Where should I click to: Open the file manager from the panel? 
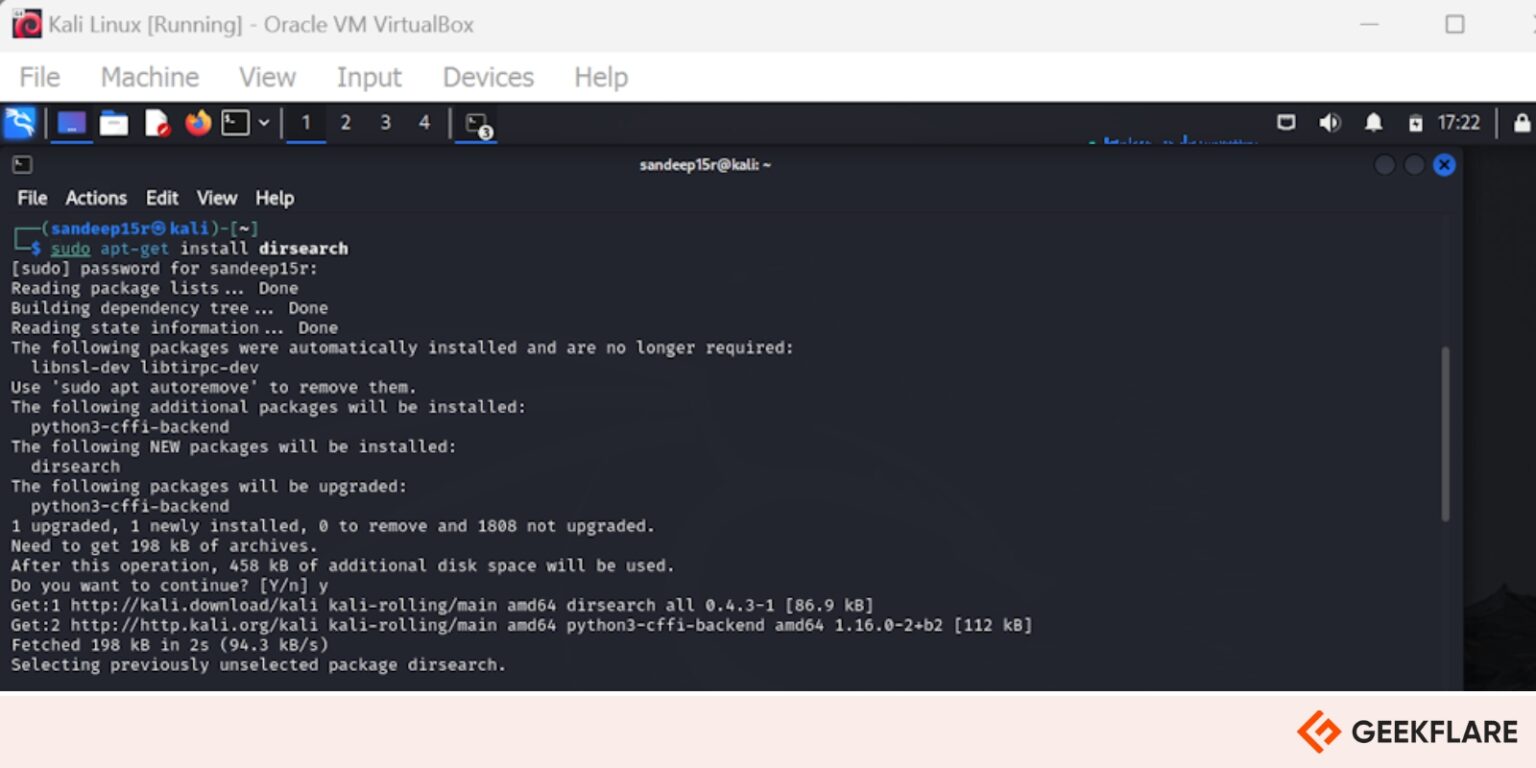(113, 122)
